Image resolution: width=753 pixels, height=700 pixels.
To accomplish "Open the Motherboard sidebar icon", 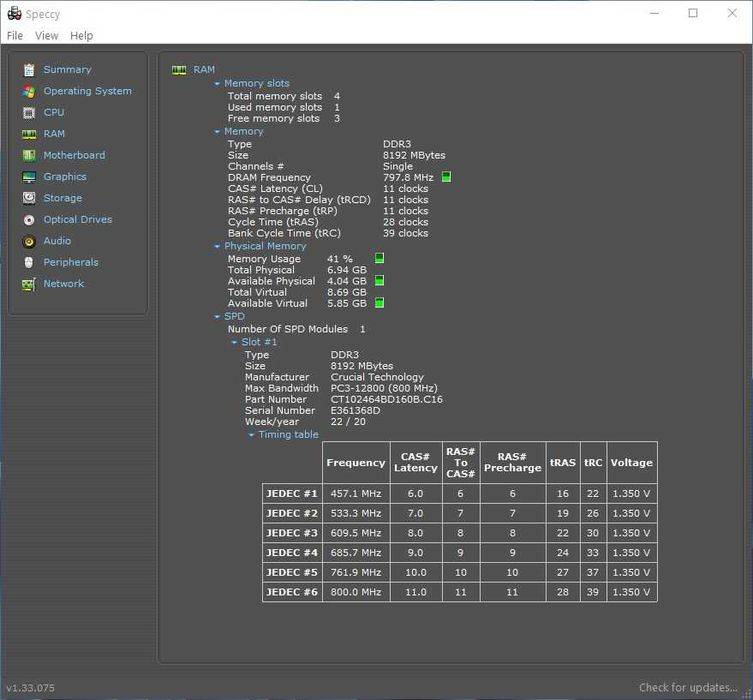I will point(29,156).
